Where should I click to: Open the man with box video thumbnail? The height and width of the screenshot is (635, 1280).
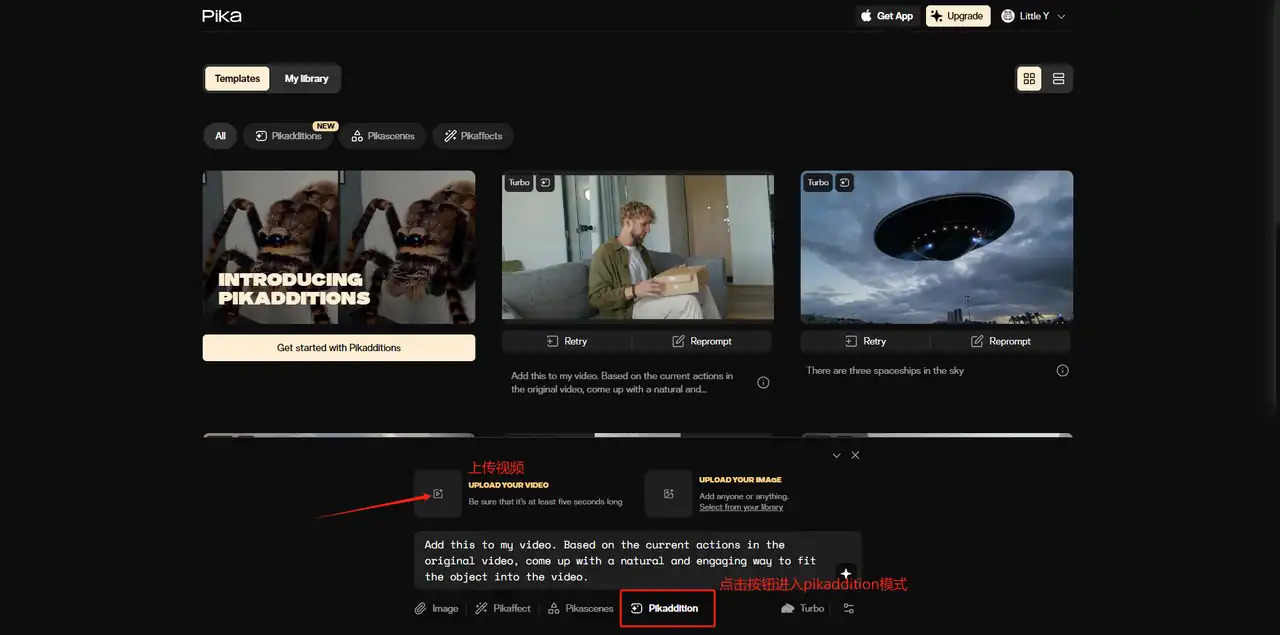(x=638, y=247)
